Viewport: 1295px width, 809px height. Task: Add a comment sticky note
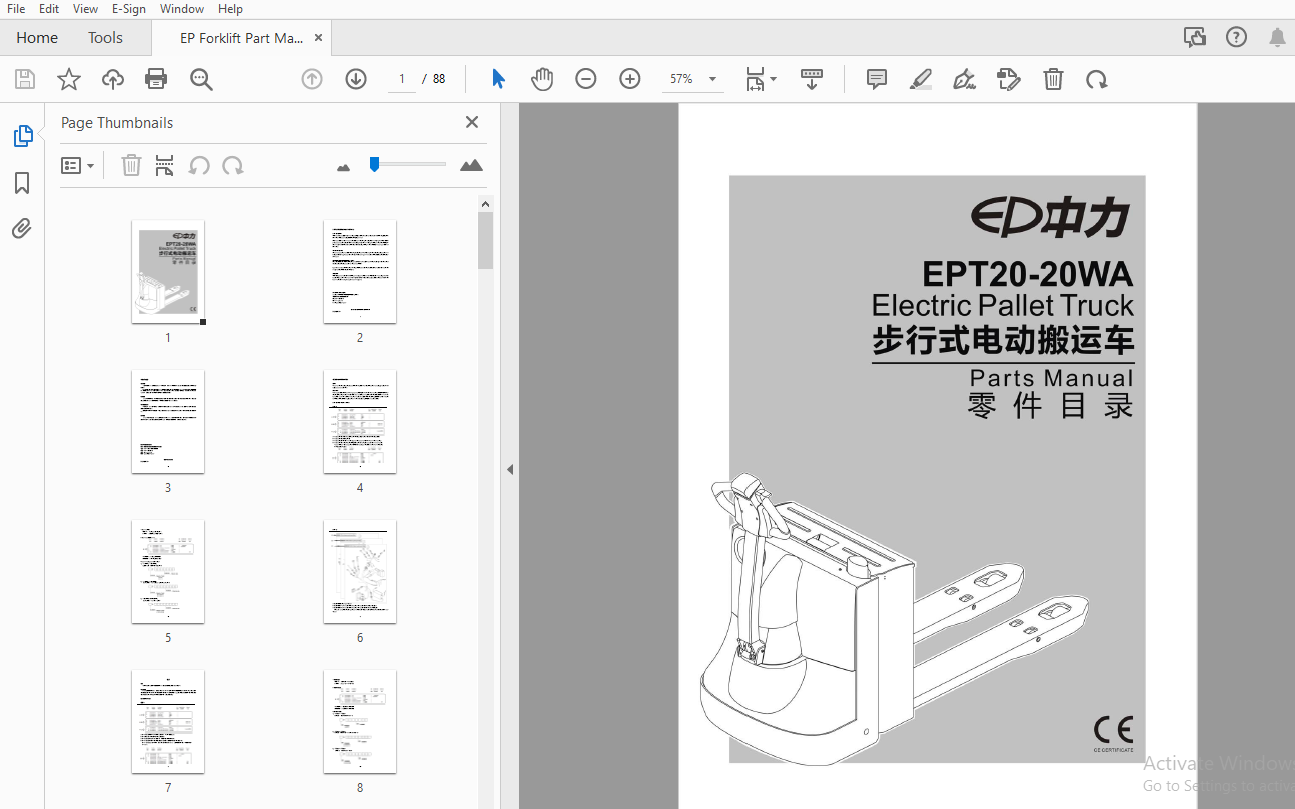pos(877,79)
